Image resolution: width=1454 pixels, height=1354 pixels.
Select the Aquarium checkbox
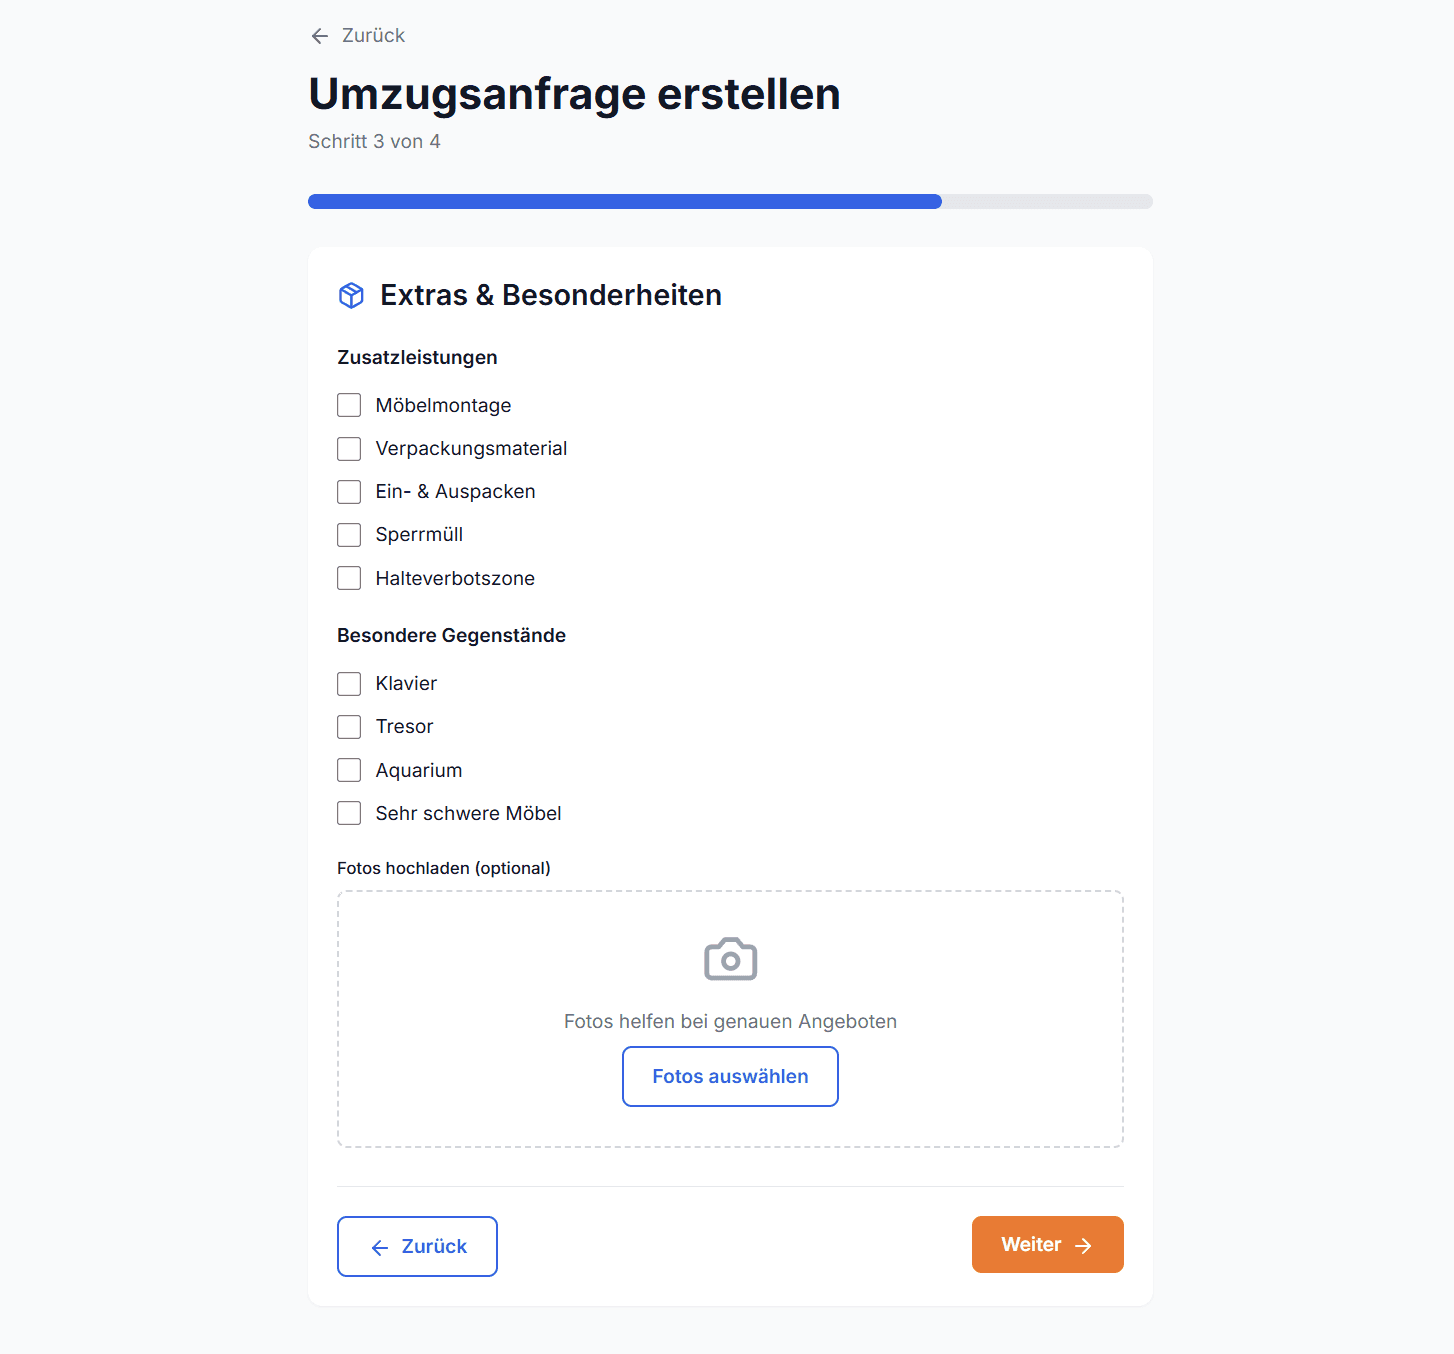(349, 770)
